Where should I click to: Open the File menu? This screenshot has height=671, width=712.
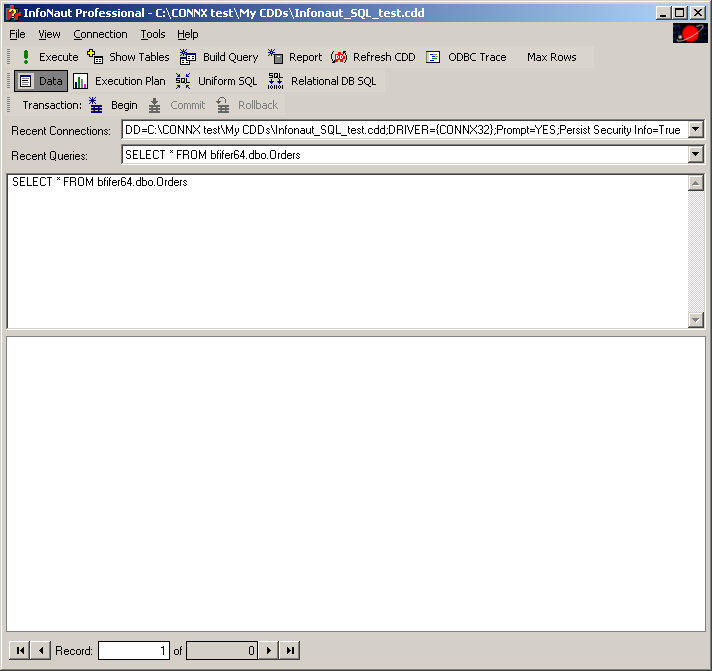[17, 35]
